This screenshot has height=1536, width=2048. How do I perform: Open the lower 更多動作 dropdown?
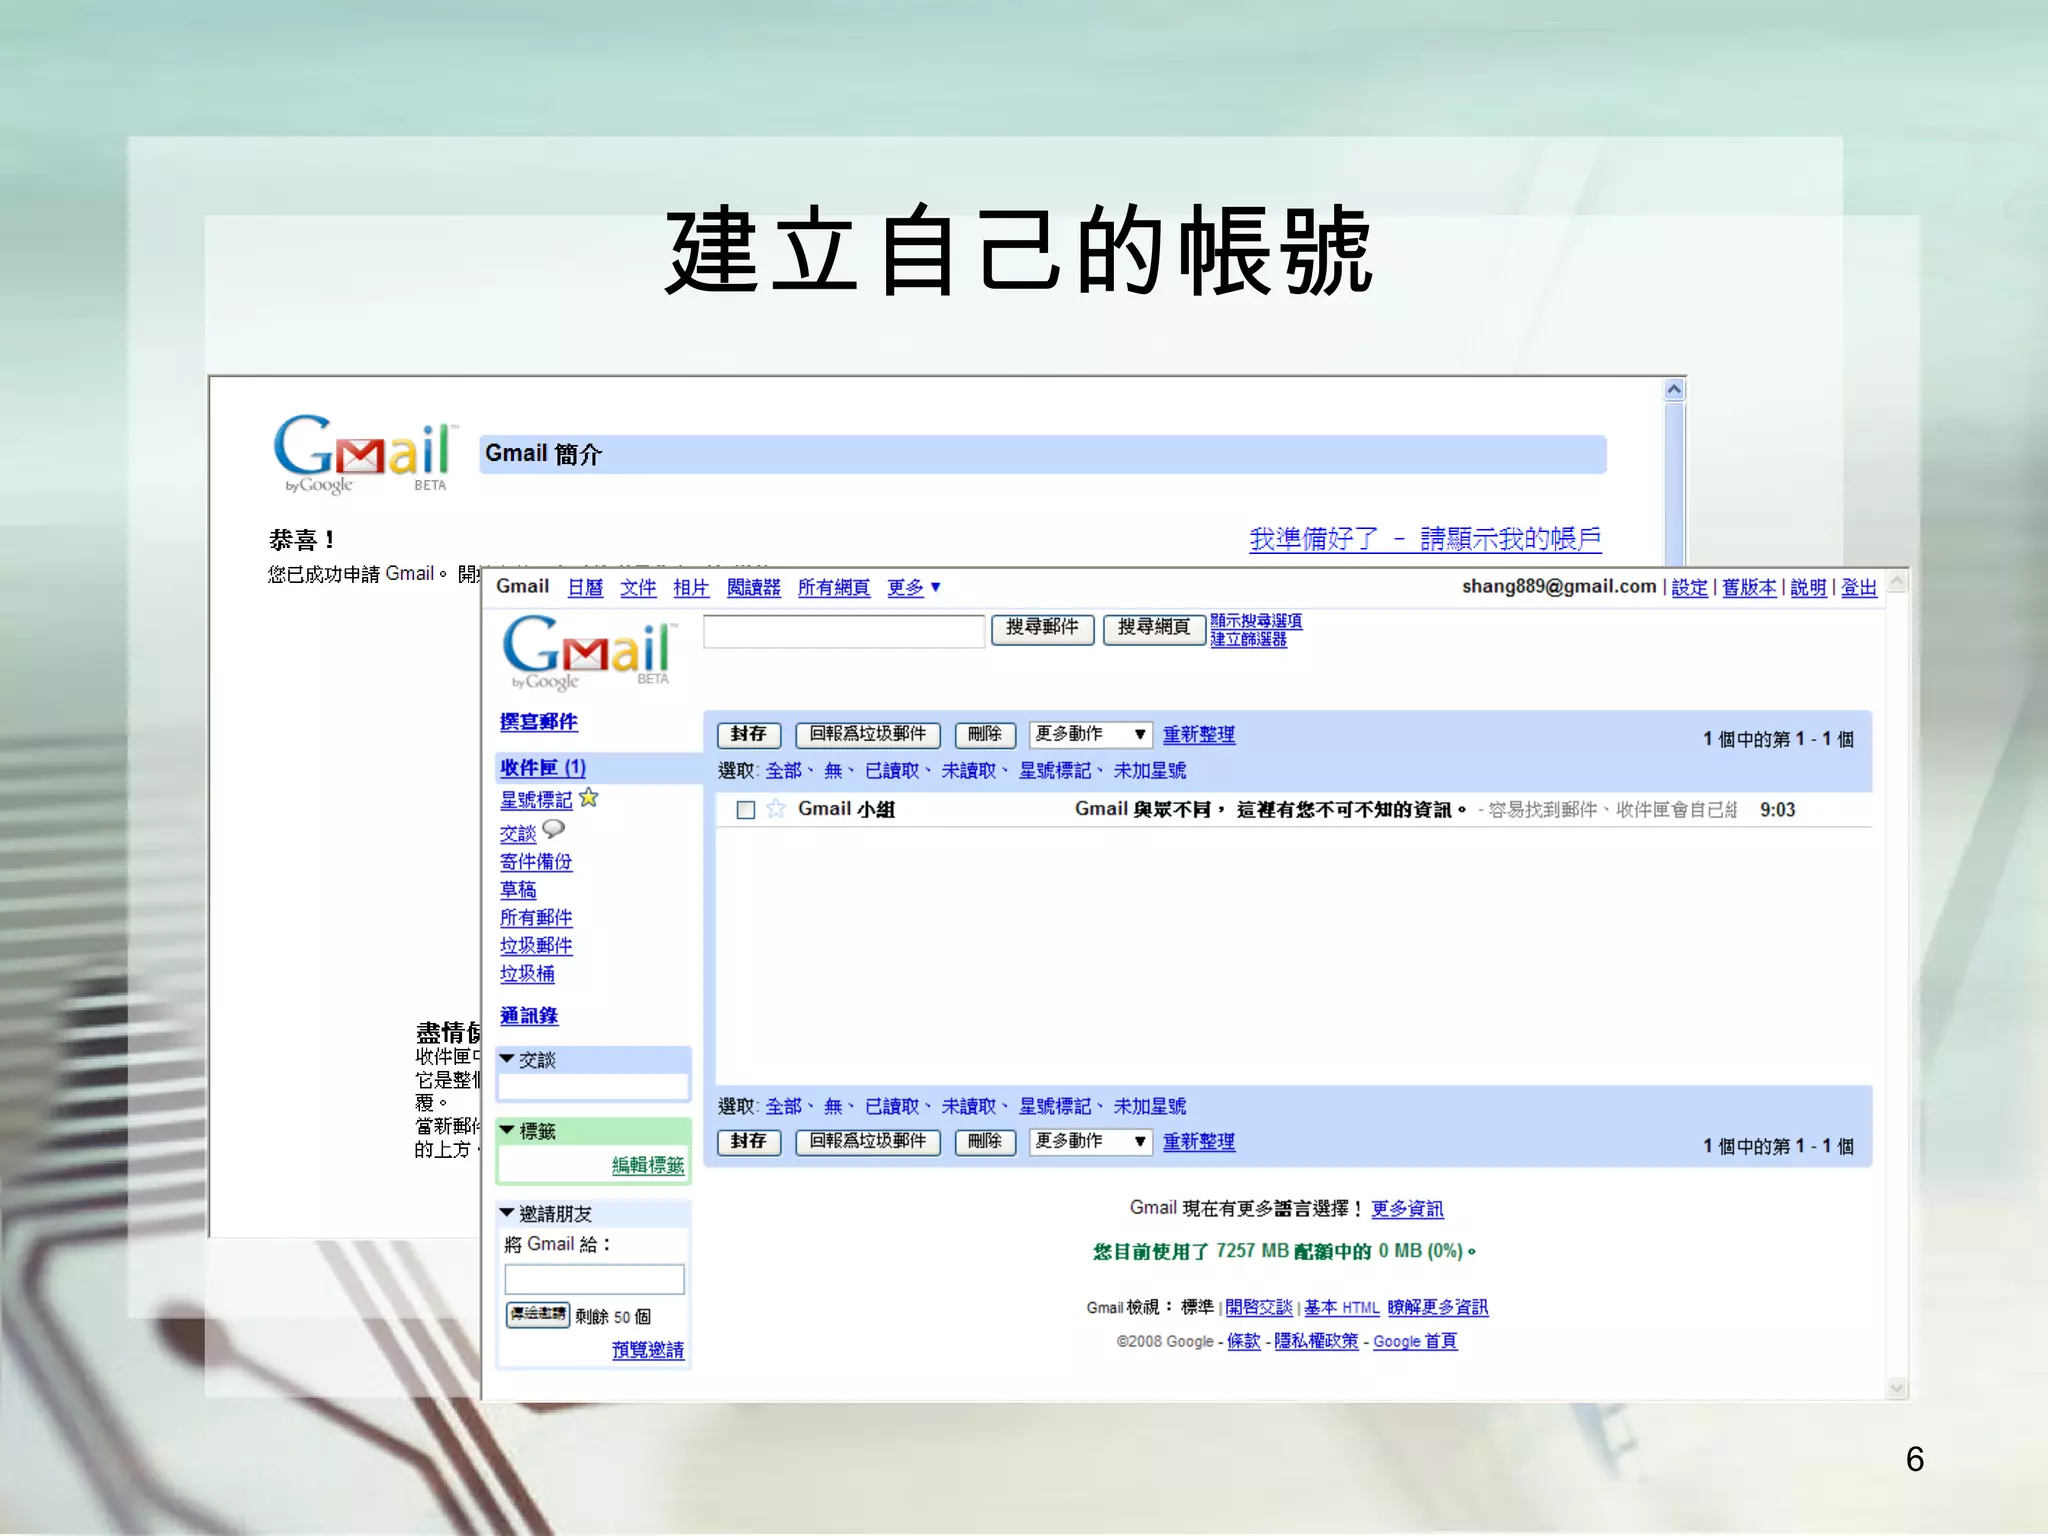coord(1091,1142)
